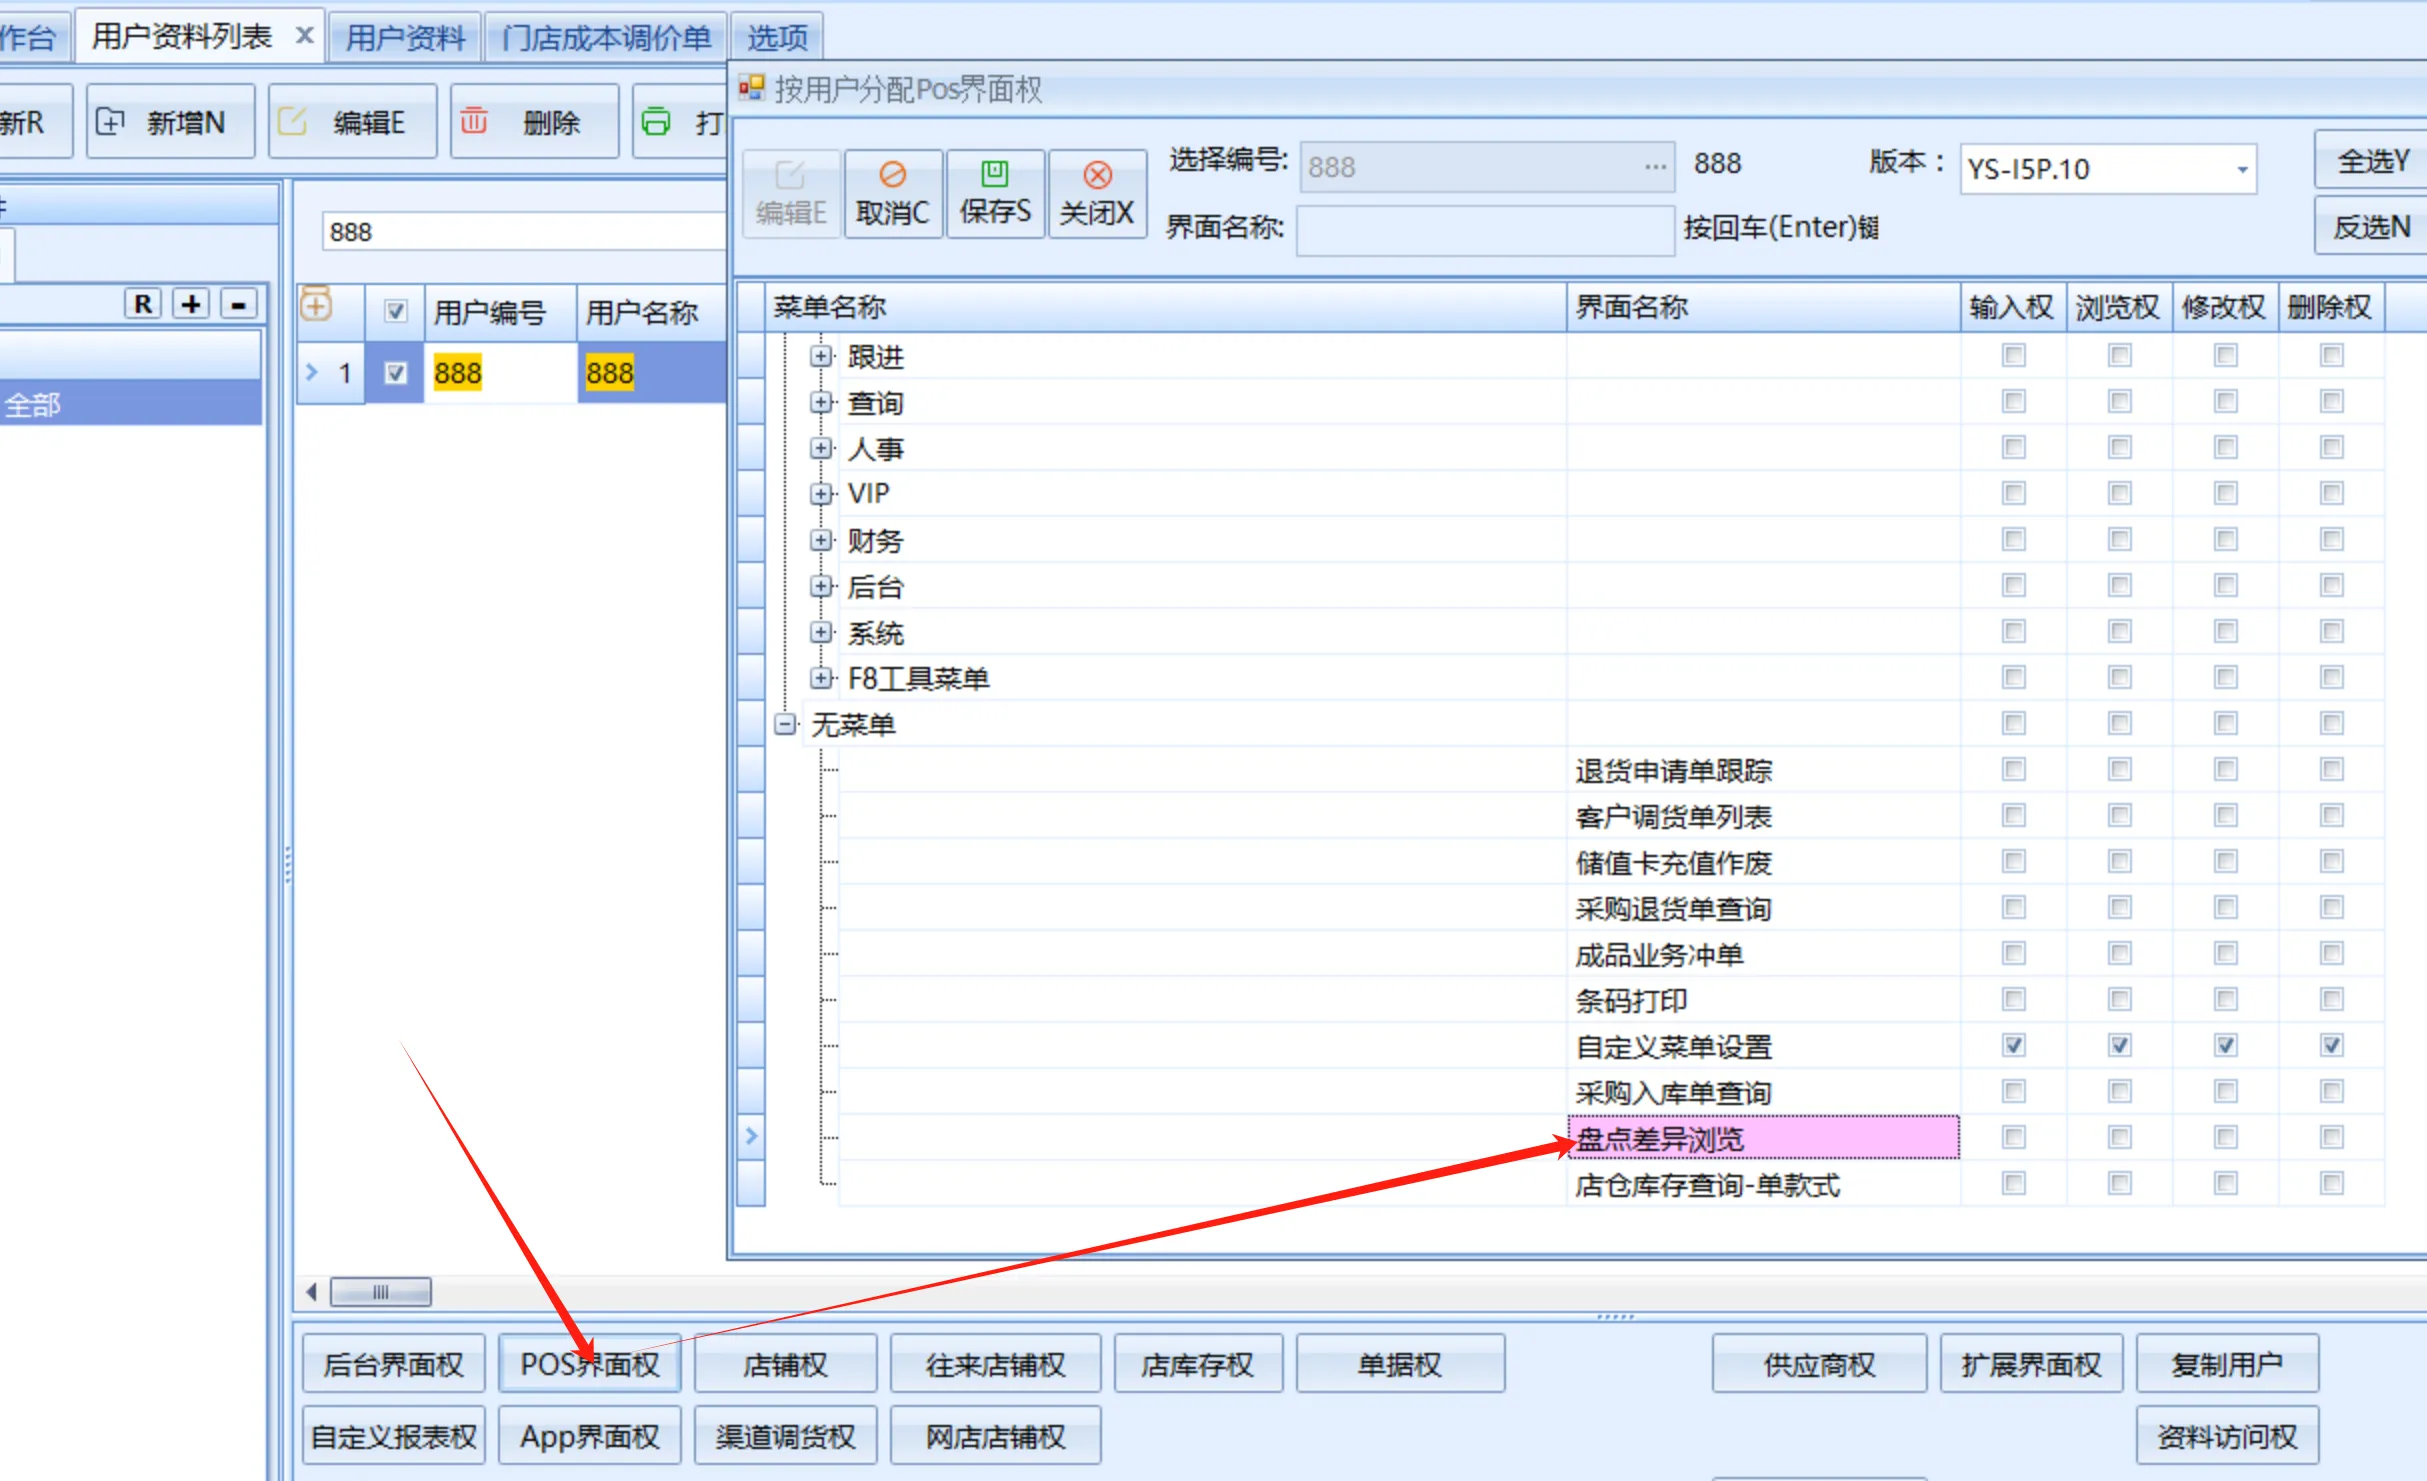Click the R filter button near the left panel
Image resolution: width=2427 pixels, height=1481 pixels.
(142, 303)
